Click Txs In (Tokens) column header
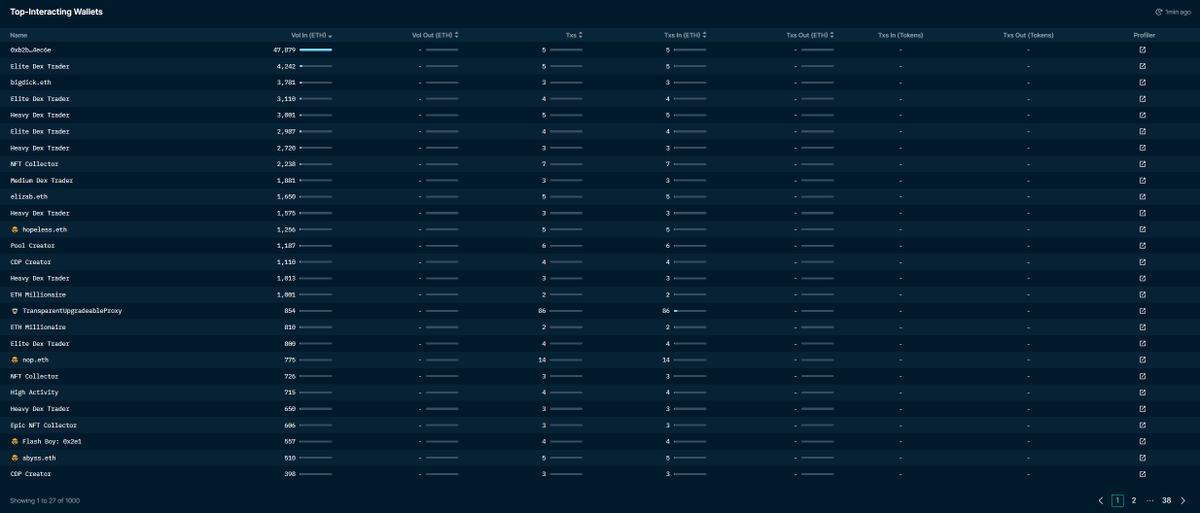This screenshot has height=513, width=1200. pos(900,35)
